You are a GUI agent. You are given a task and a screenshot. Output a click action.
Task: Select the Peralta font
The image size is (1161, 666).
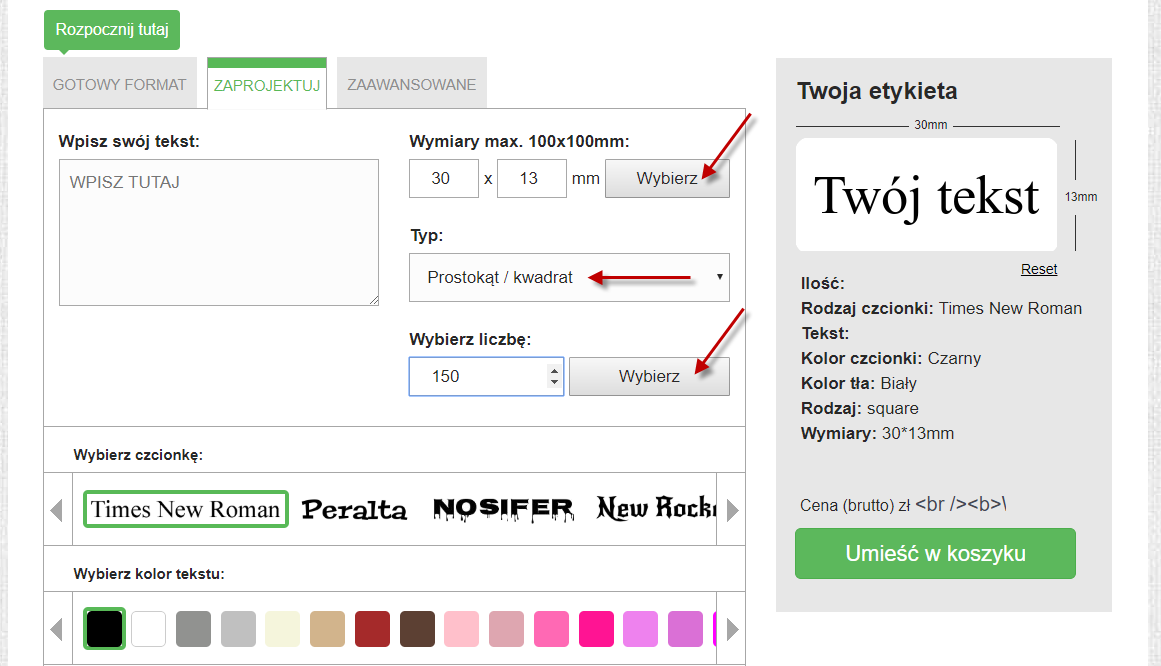(x=354, y=510)
